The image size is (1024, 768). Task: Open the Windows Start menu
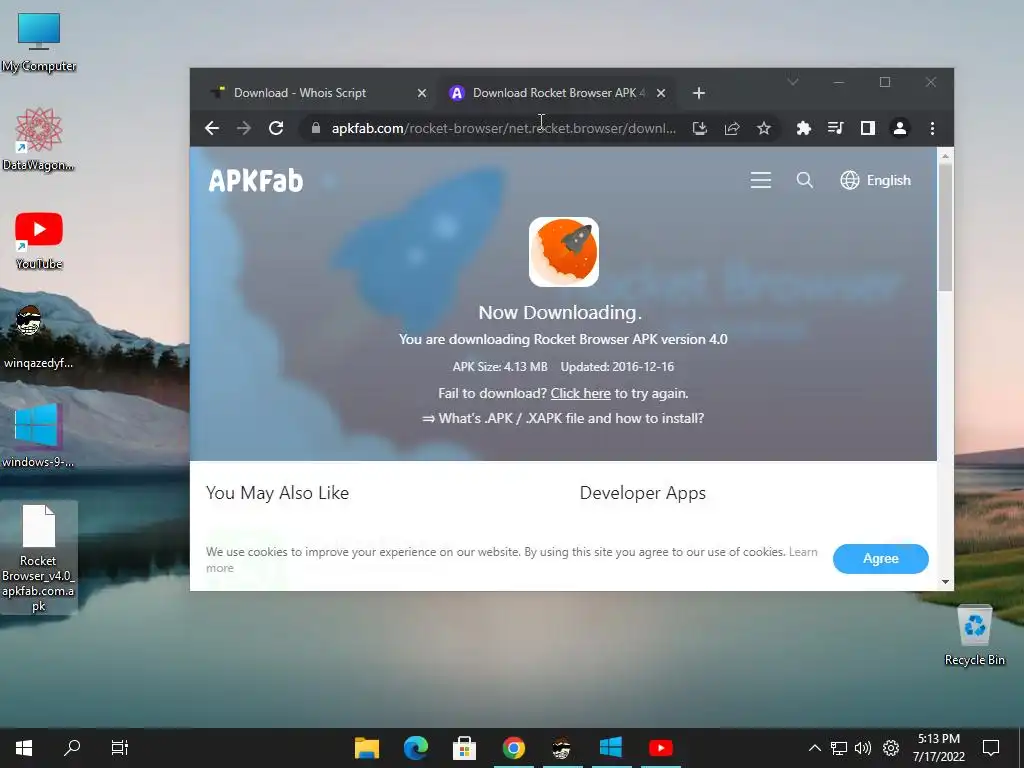click(x=24, y=748)
